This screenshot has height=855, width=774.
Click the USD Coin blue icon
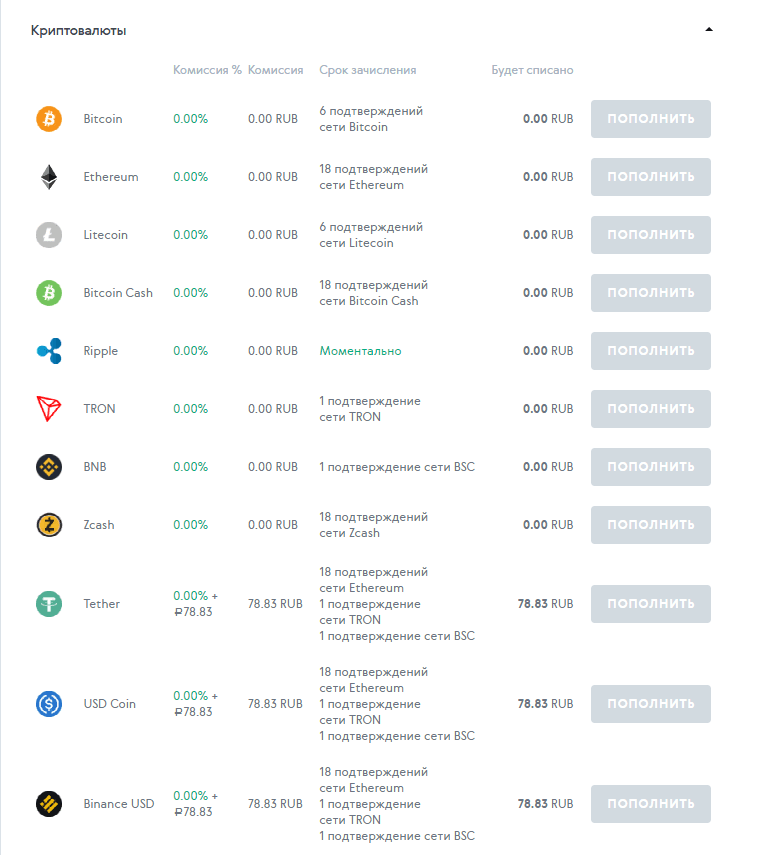click(x=49, y=704)
